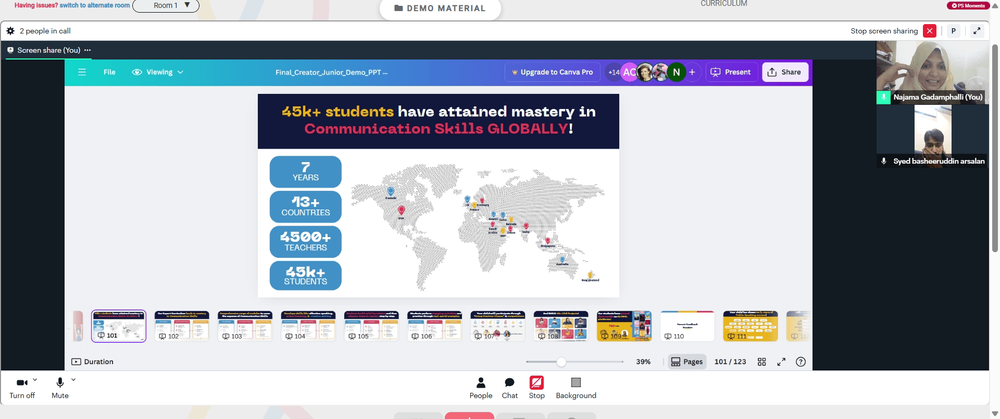
Task: Select slide thumbnail 102
Action: pos(182,326)
